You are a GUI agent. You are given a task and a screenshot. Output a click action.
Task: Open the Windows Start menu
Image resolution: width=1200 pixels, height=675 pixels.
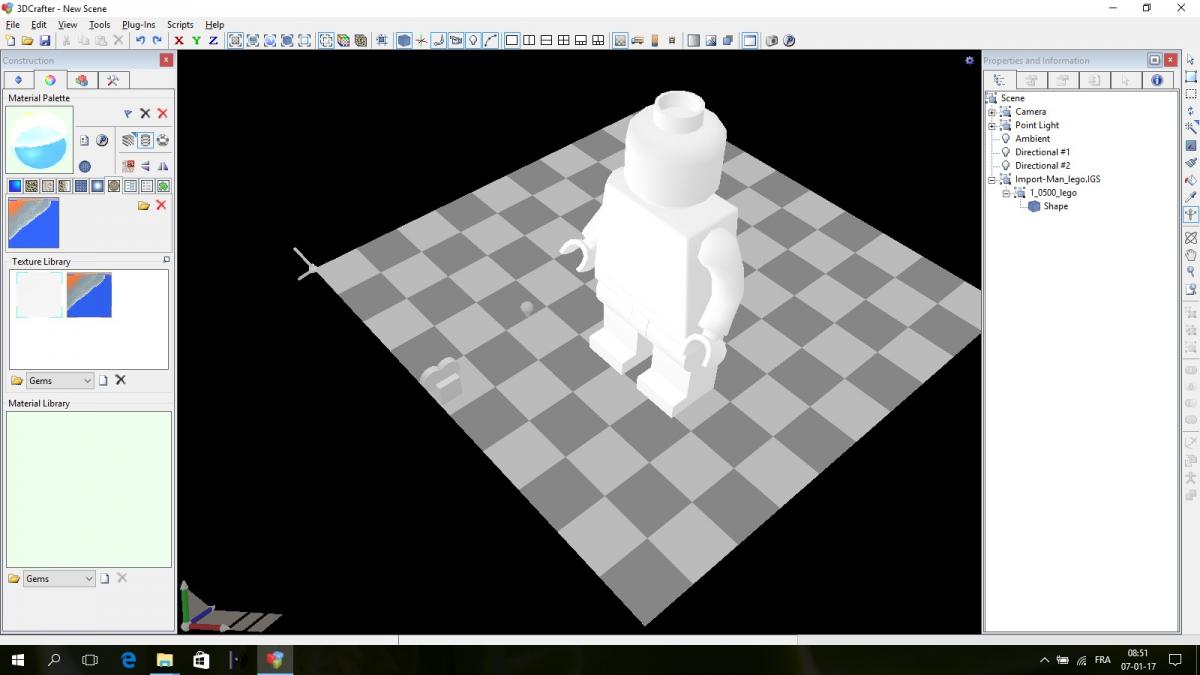point(18,660)
